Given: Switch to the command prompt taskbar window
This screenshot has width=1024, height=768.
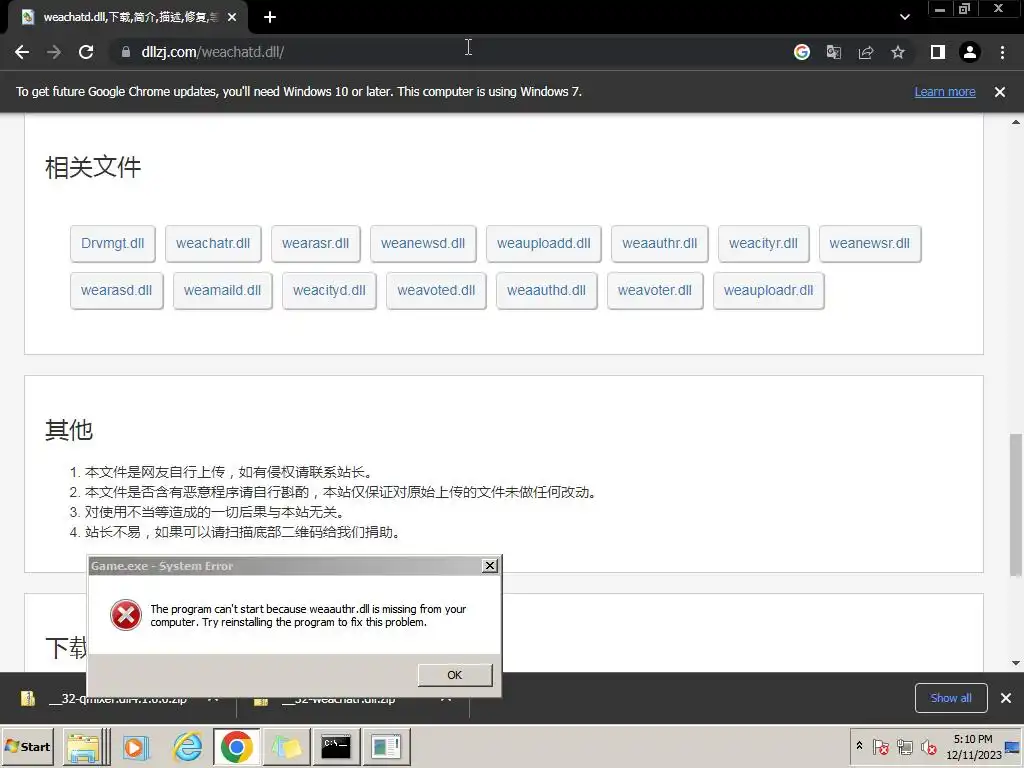Looking at the screenshot, I should tap(336, 746).
